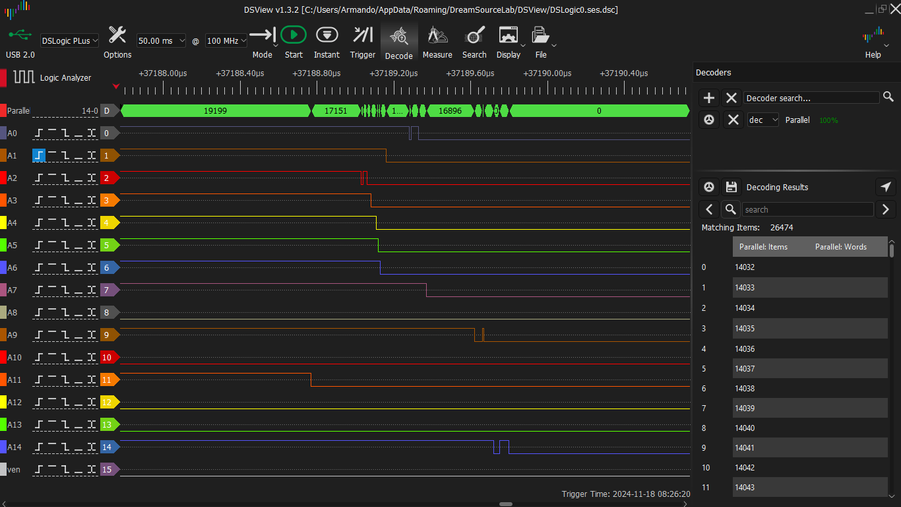901x507 pixels.
Task: Go to next search result arrow
Action: (885, 209)
